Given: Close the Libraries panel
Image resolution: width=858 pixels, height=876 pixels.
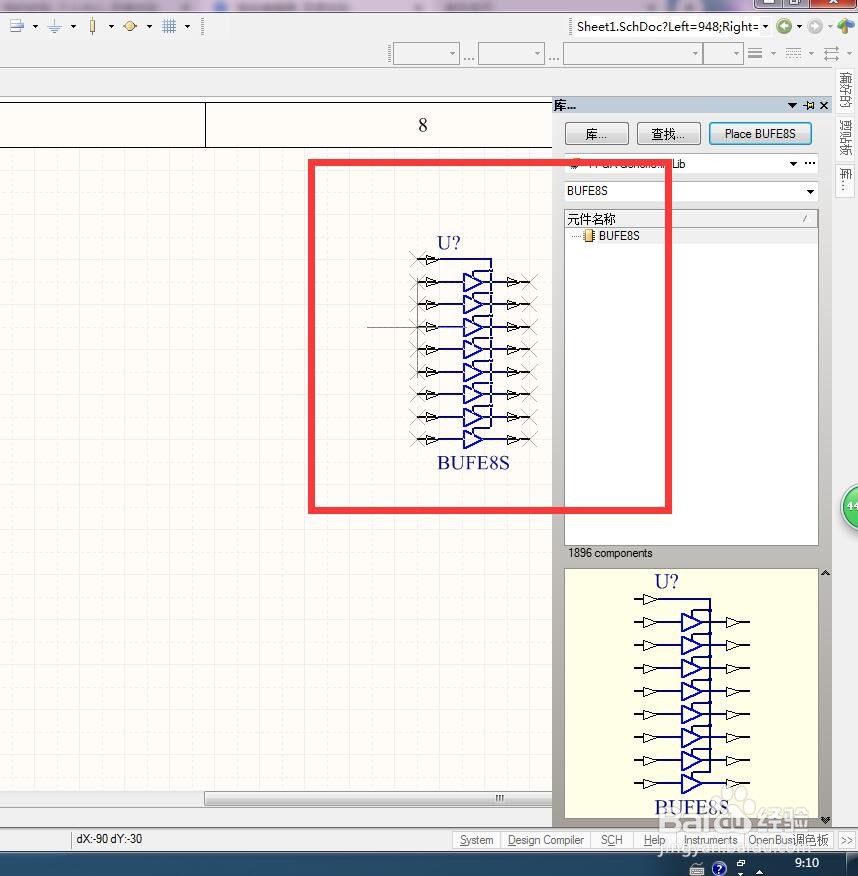Looking at the screenshot, I should coord(824,105).
